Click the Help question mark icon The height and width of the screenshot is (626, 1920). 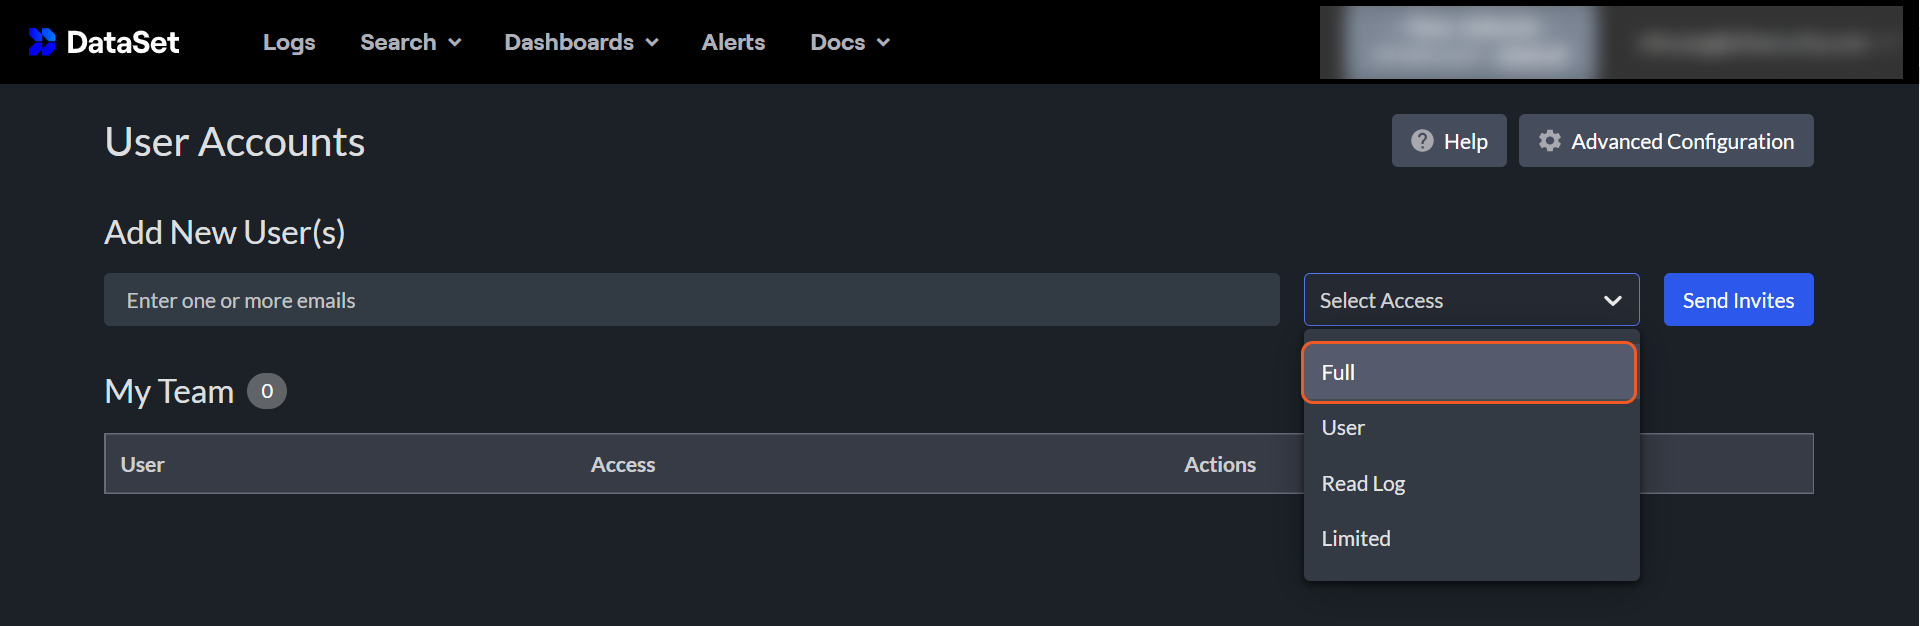[1422, 141]
